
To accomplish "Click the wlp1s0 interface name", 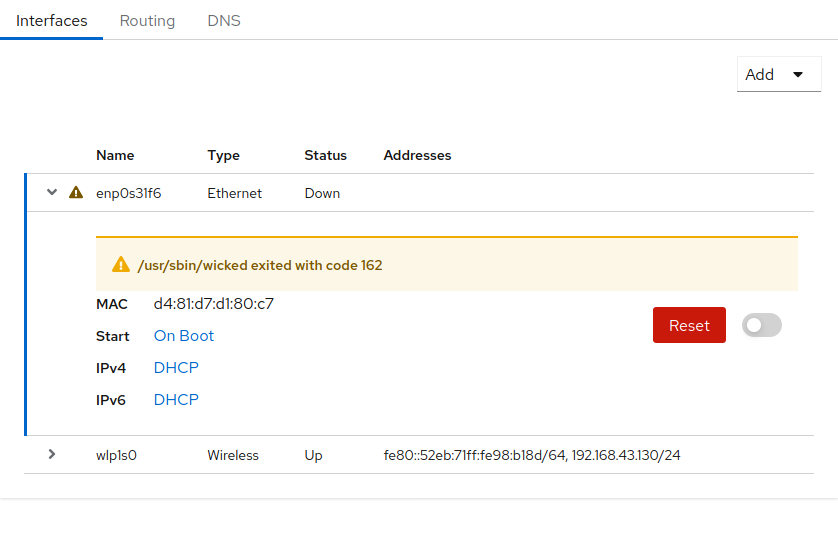I will tap(116, 455).
